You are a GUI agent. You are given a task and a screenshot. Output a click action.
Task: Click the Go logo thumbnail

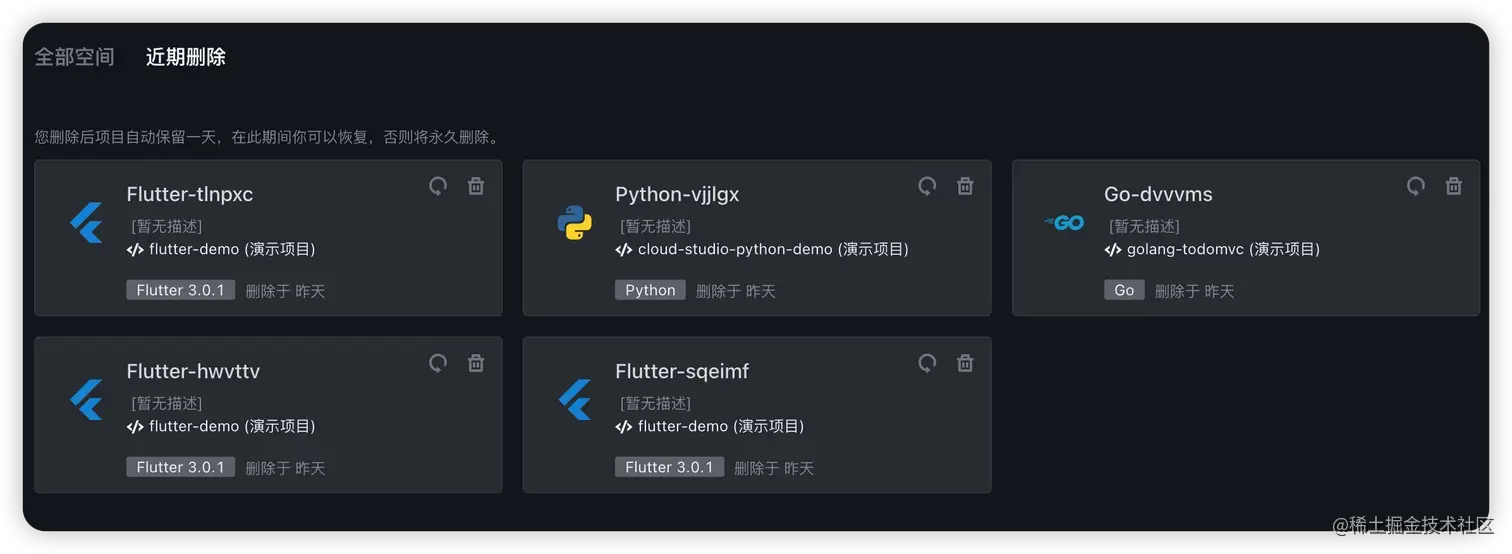[1064, 222]
